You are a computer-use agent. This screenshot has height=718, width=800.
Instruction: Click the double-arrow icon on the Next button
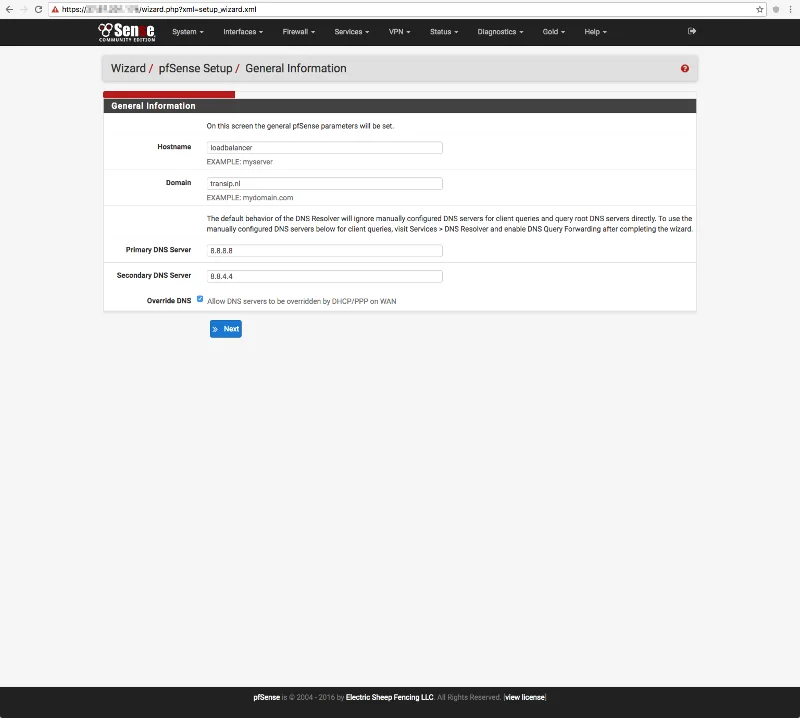217,329
